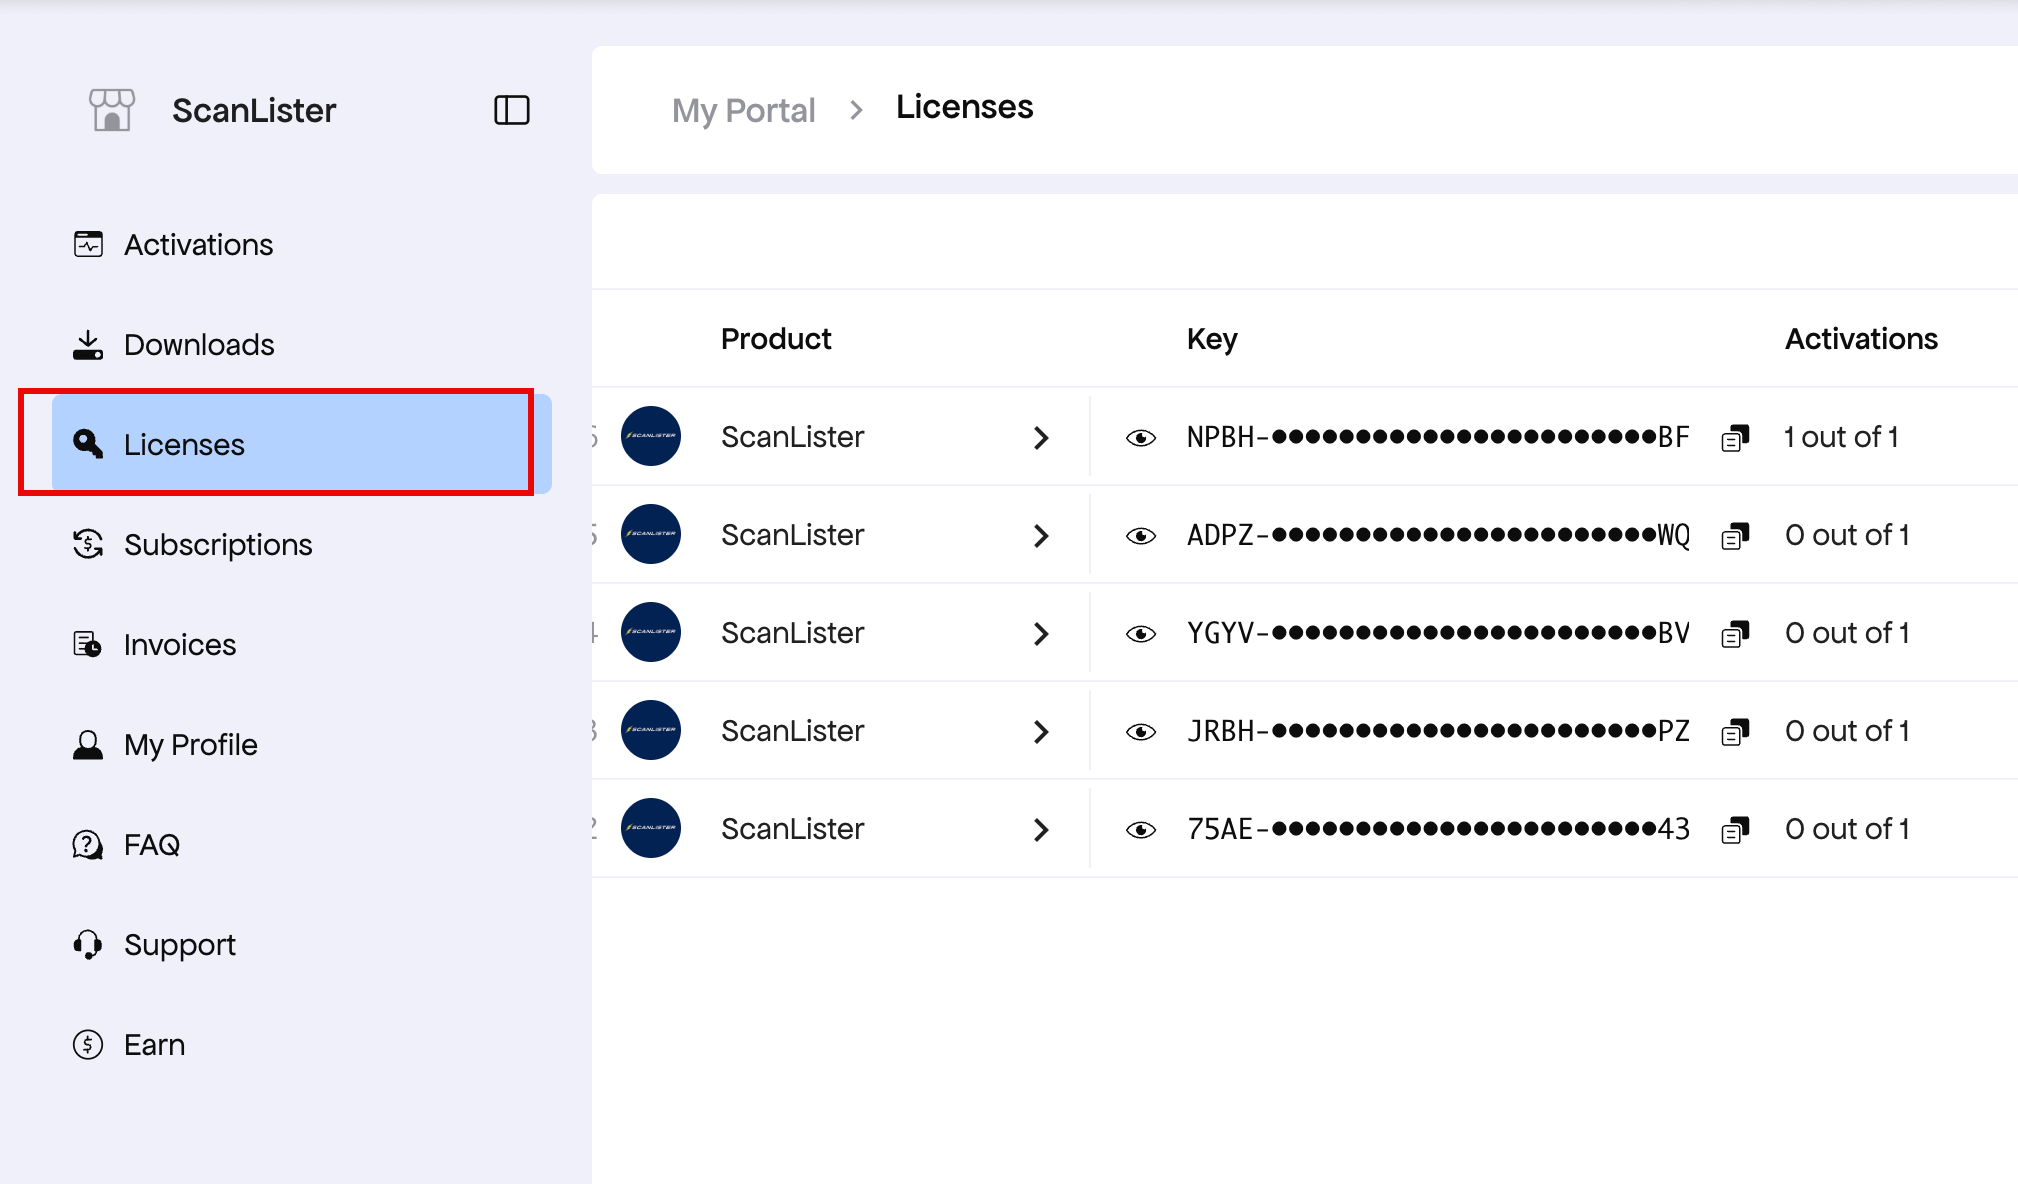The image size is (2018, 1184).
Task: Expand the ADPZ row product chevron
Action: [x=1041, y=536]
